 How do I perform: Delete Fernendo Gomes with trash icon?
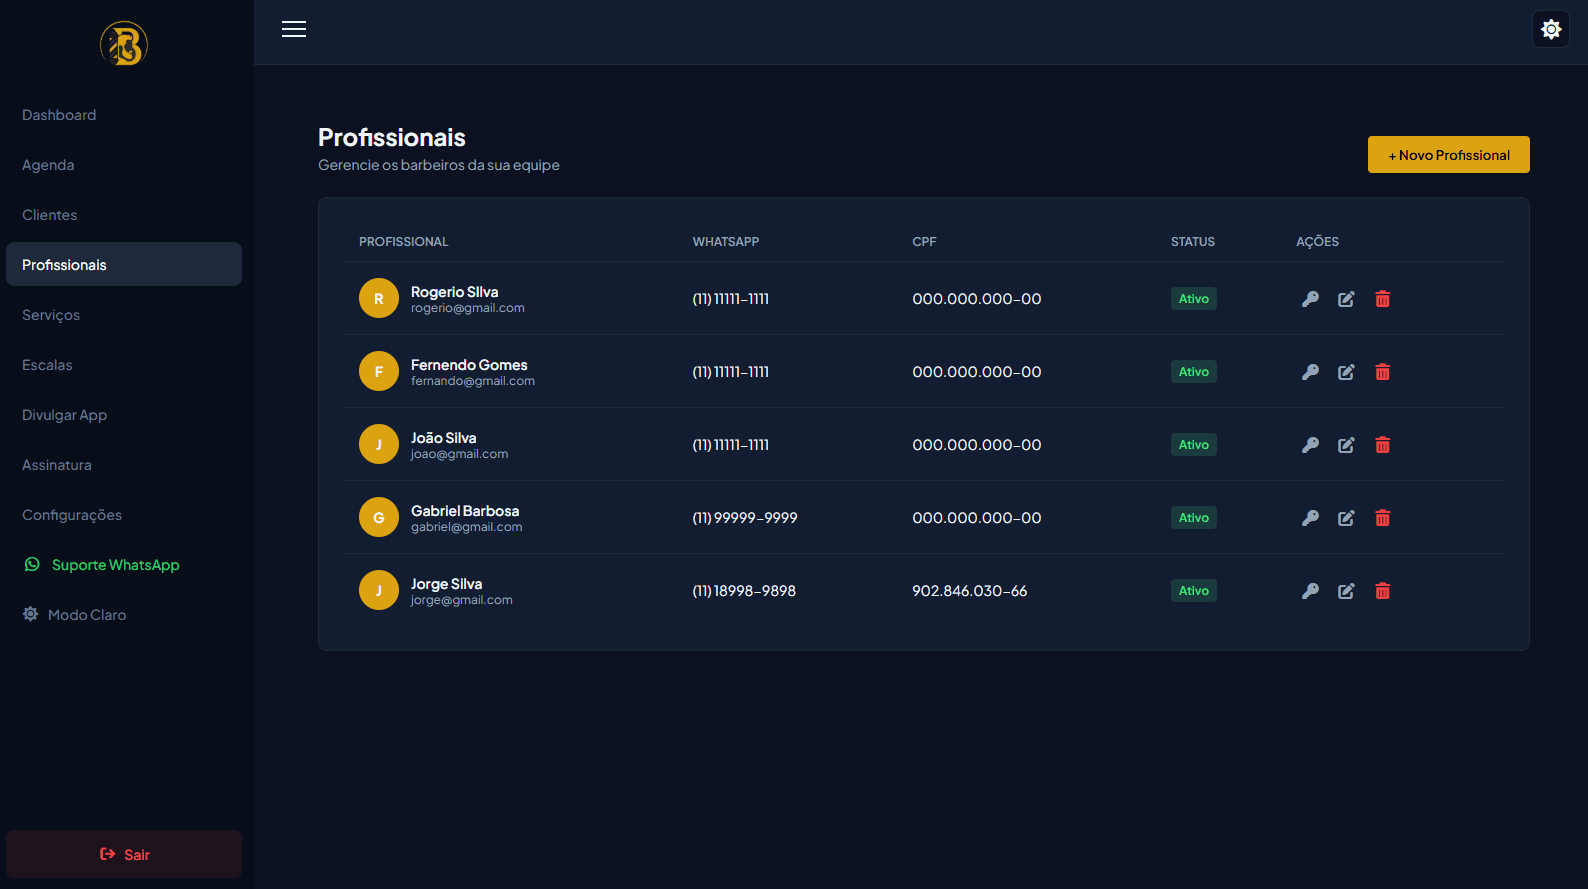click(1382, 372)
